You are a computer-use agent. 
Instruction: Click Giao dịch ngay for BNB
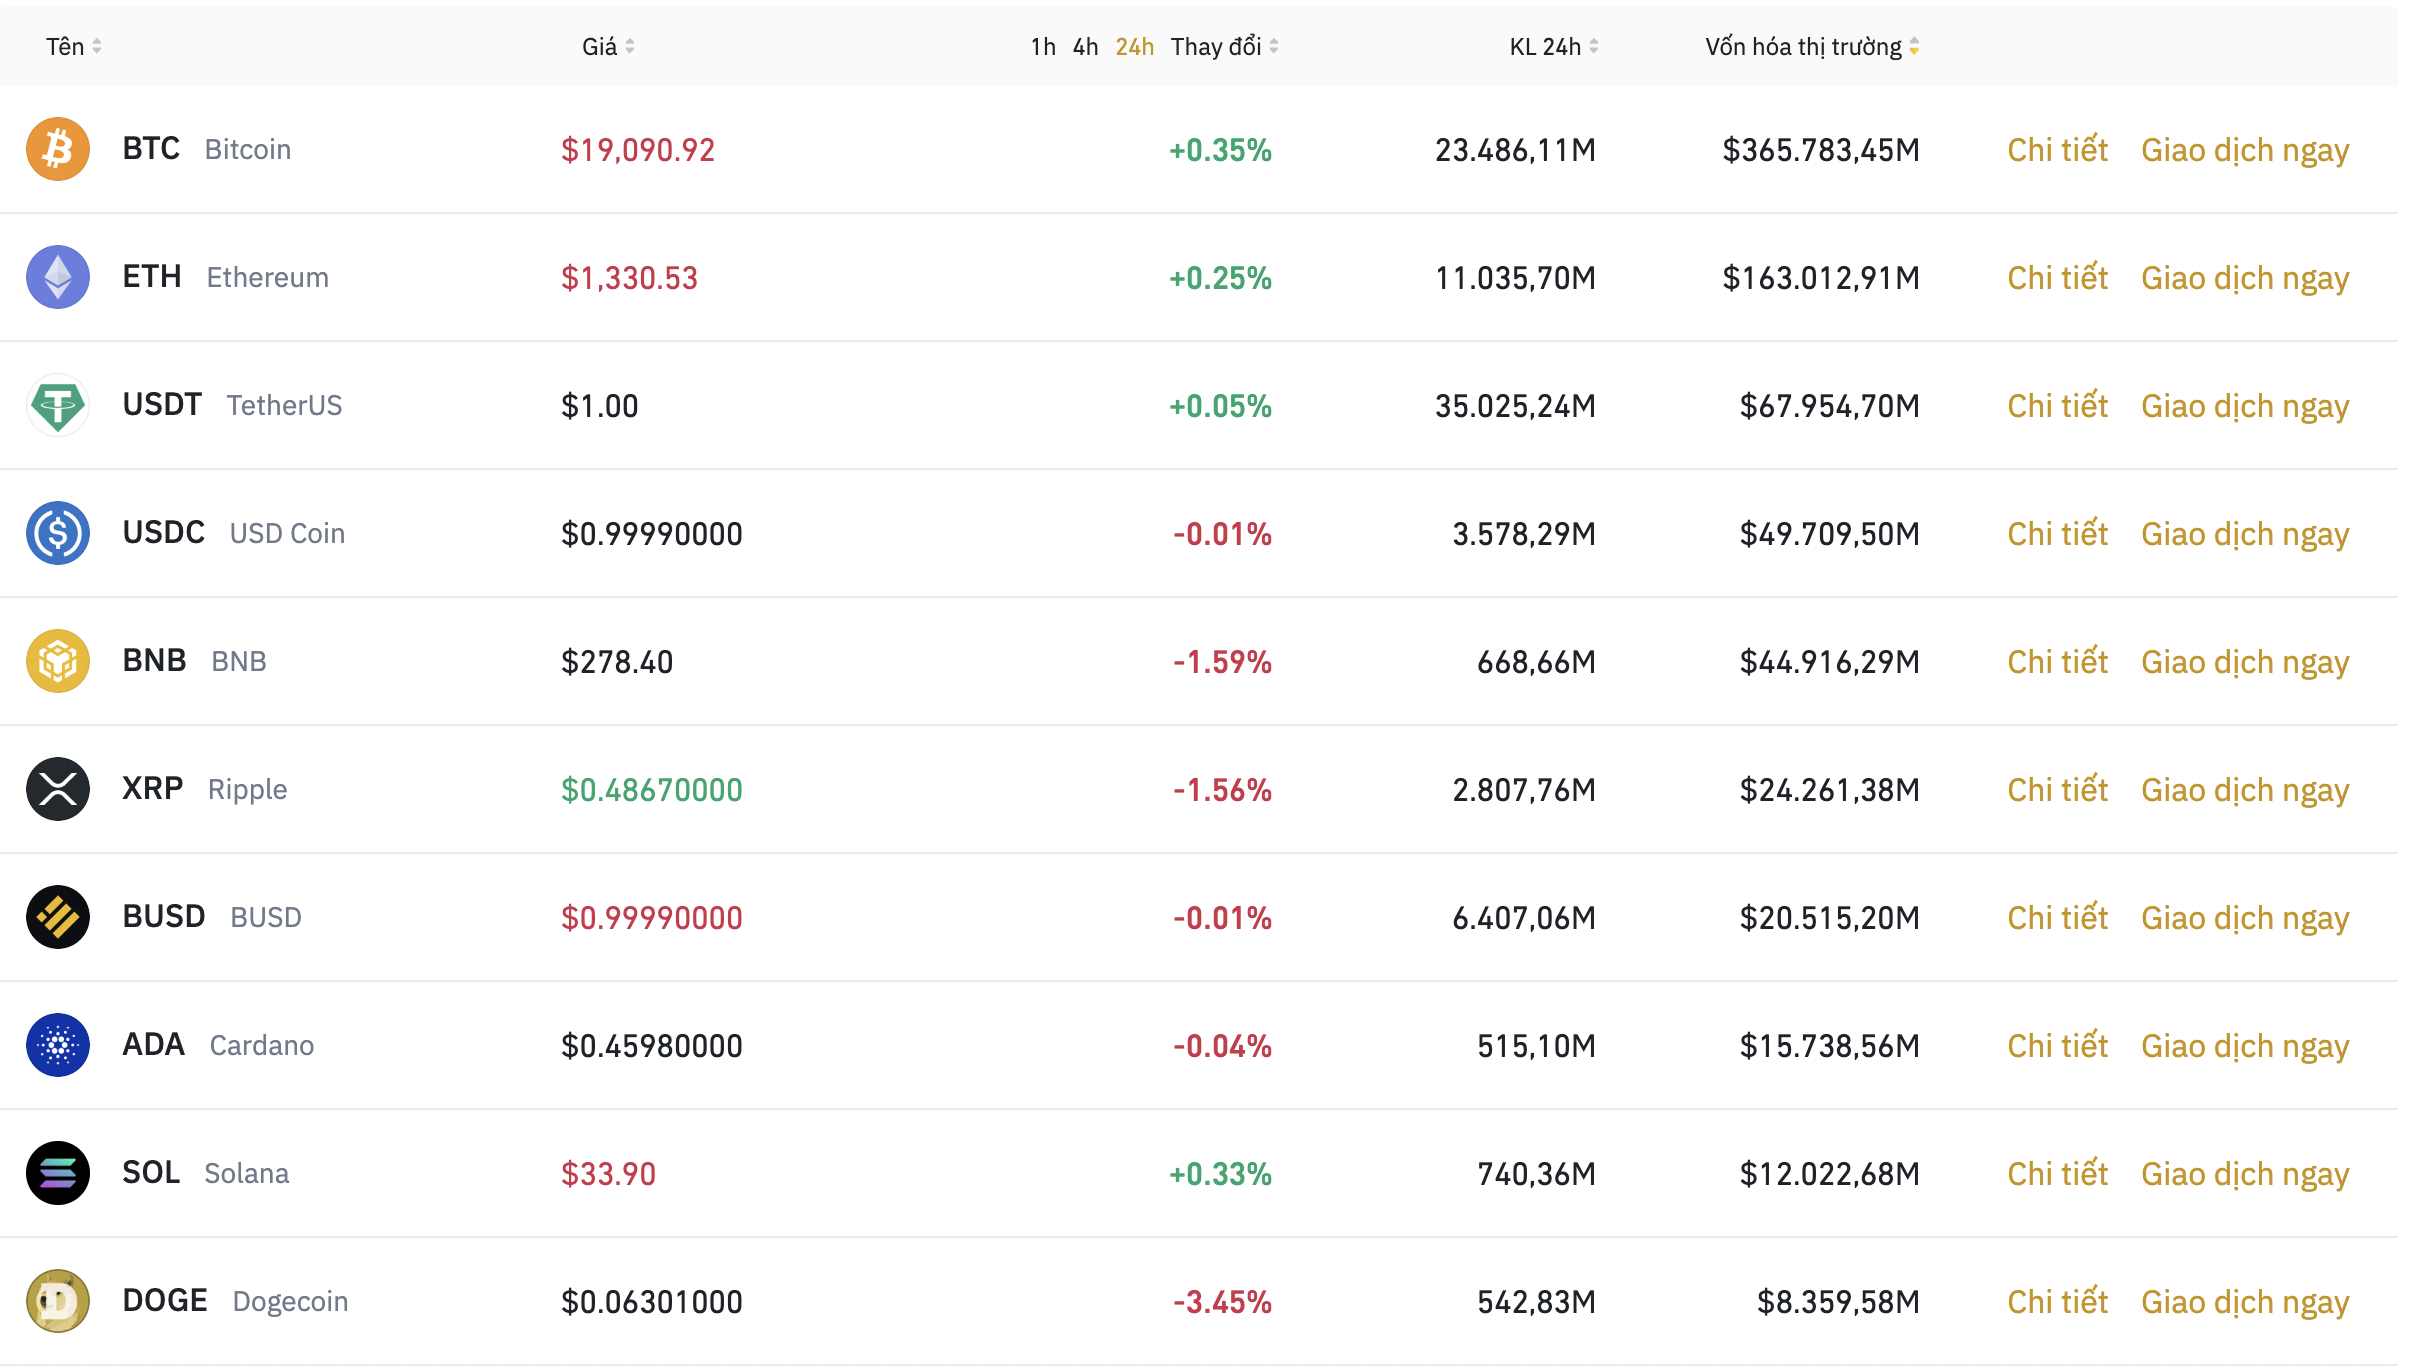click(x=2245, y=663)
